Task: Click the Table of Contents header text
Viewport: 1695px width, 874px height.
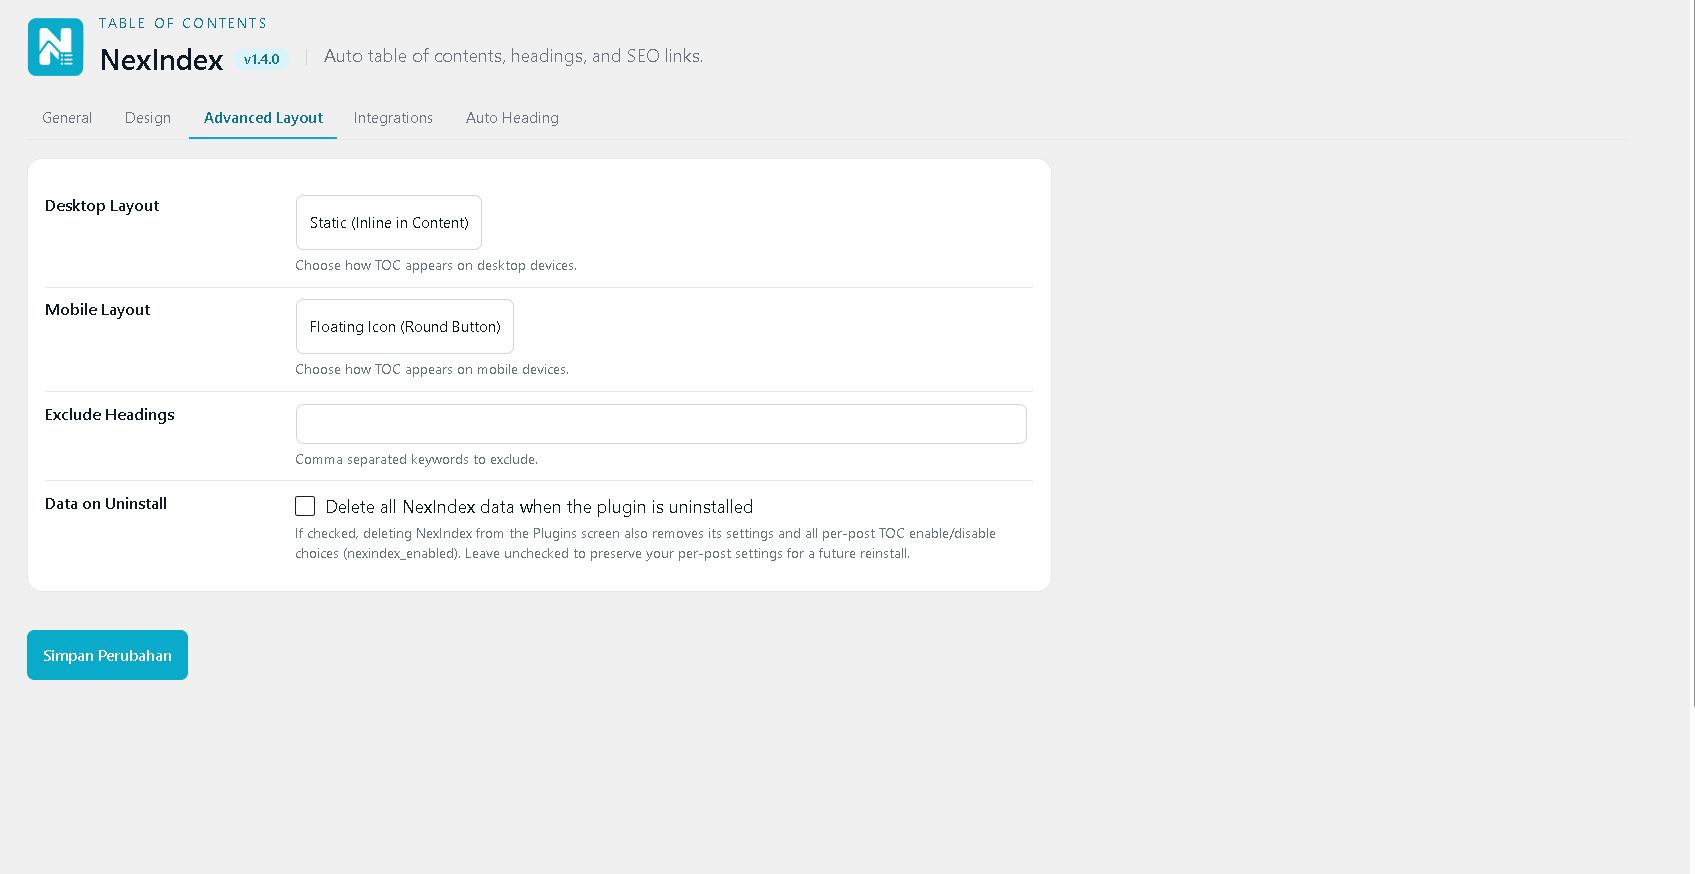Action: click(x=183, y=23)
